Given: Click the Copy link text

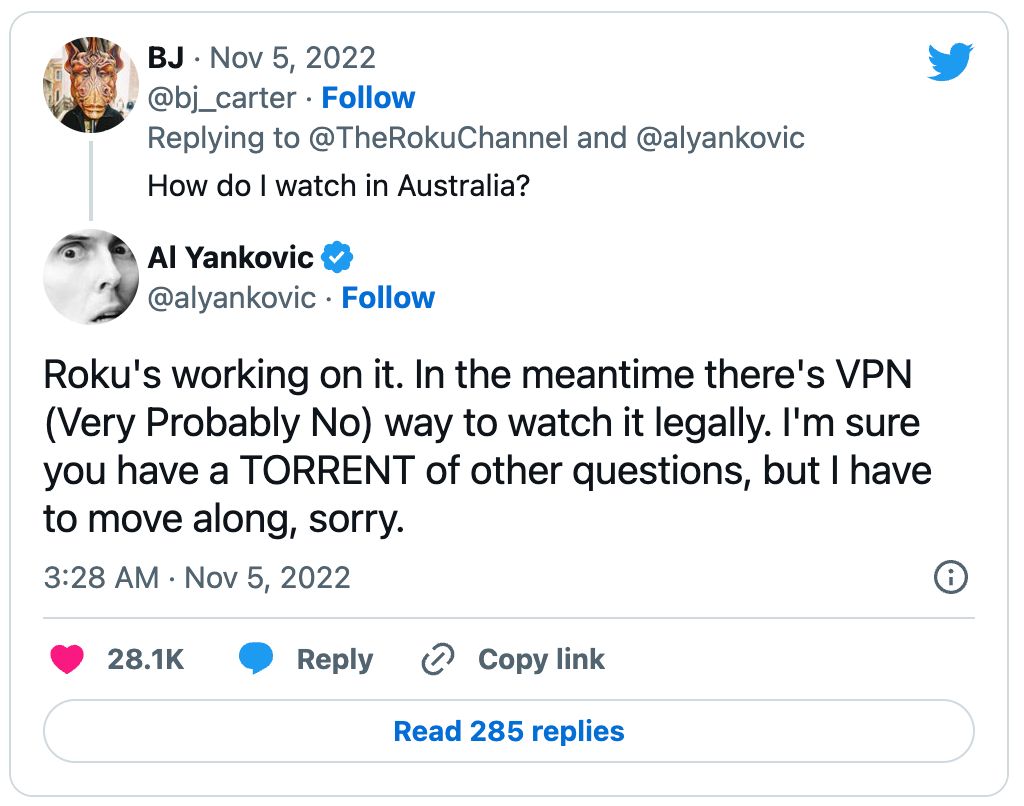Looking at the screenshot, I should 541,660.
